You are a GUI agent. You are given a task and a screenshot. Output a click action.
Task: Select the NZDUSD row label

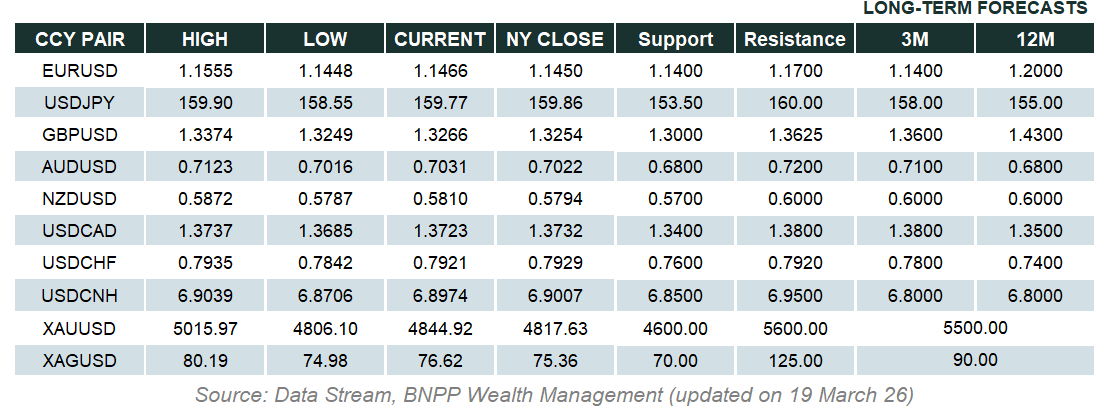pyautogui.click(x=79, y=199)
